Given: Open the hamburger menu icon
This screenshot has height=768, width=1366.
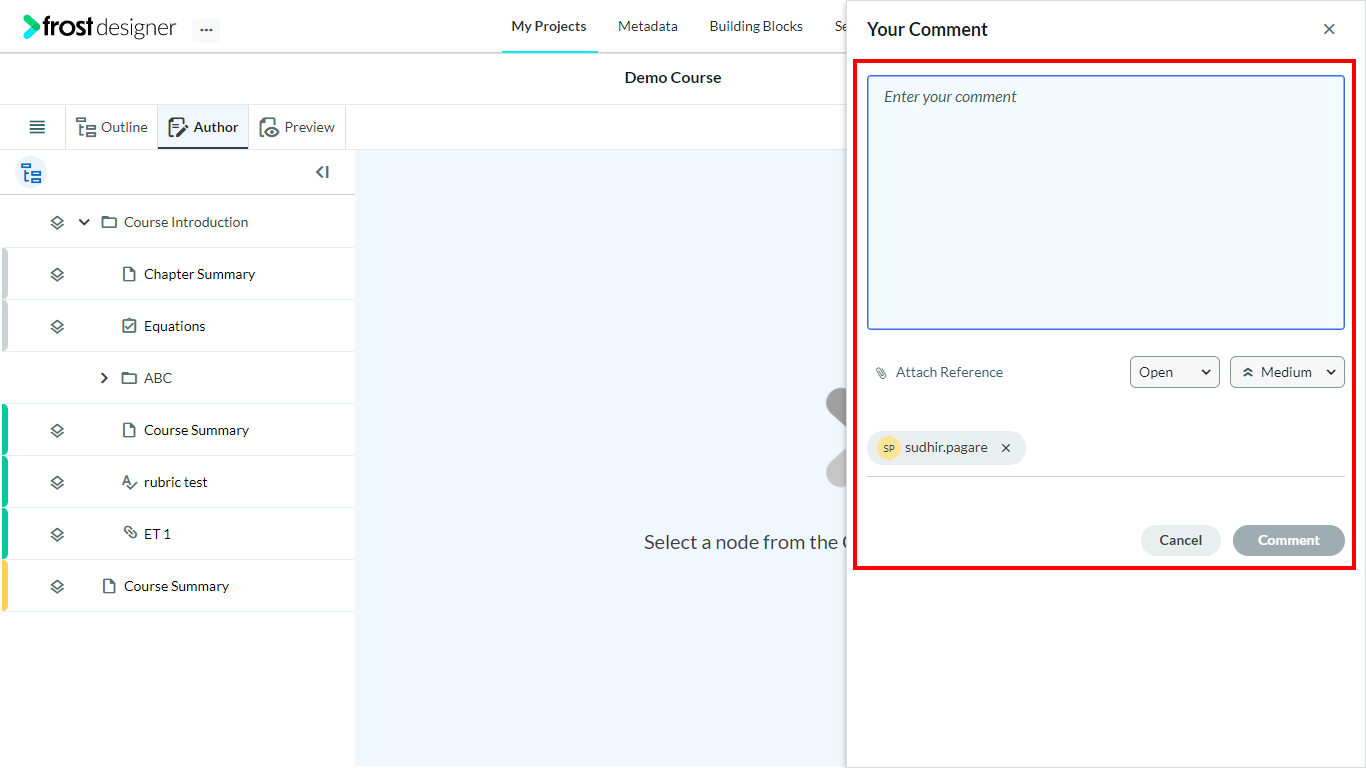Looking at the screenshot, I should (37, 127).
